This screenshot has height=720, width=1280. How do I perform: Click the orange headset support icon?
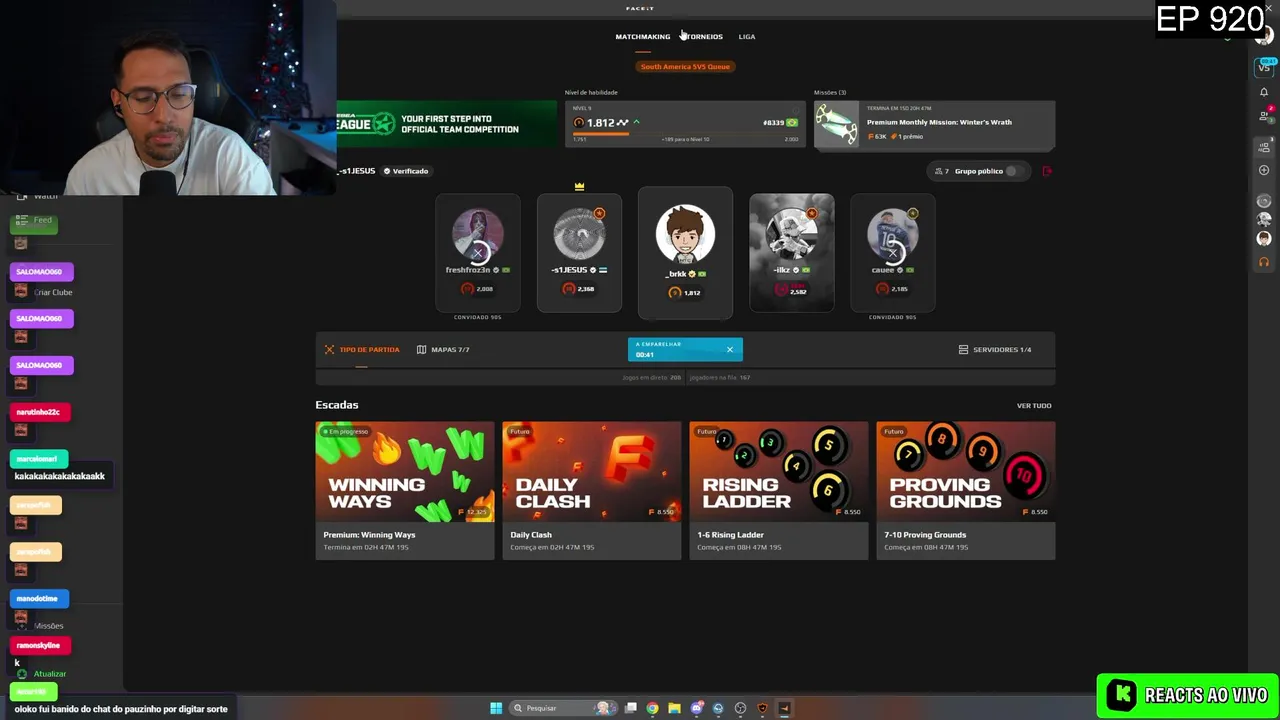1264,262
